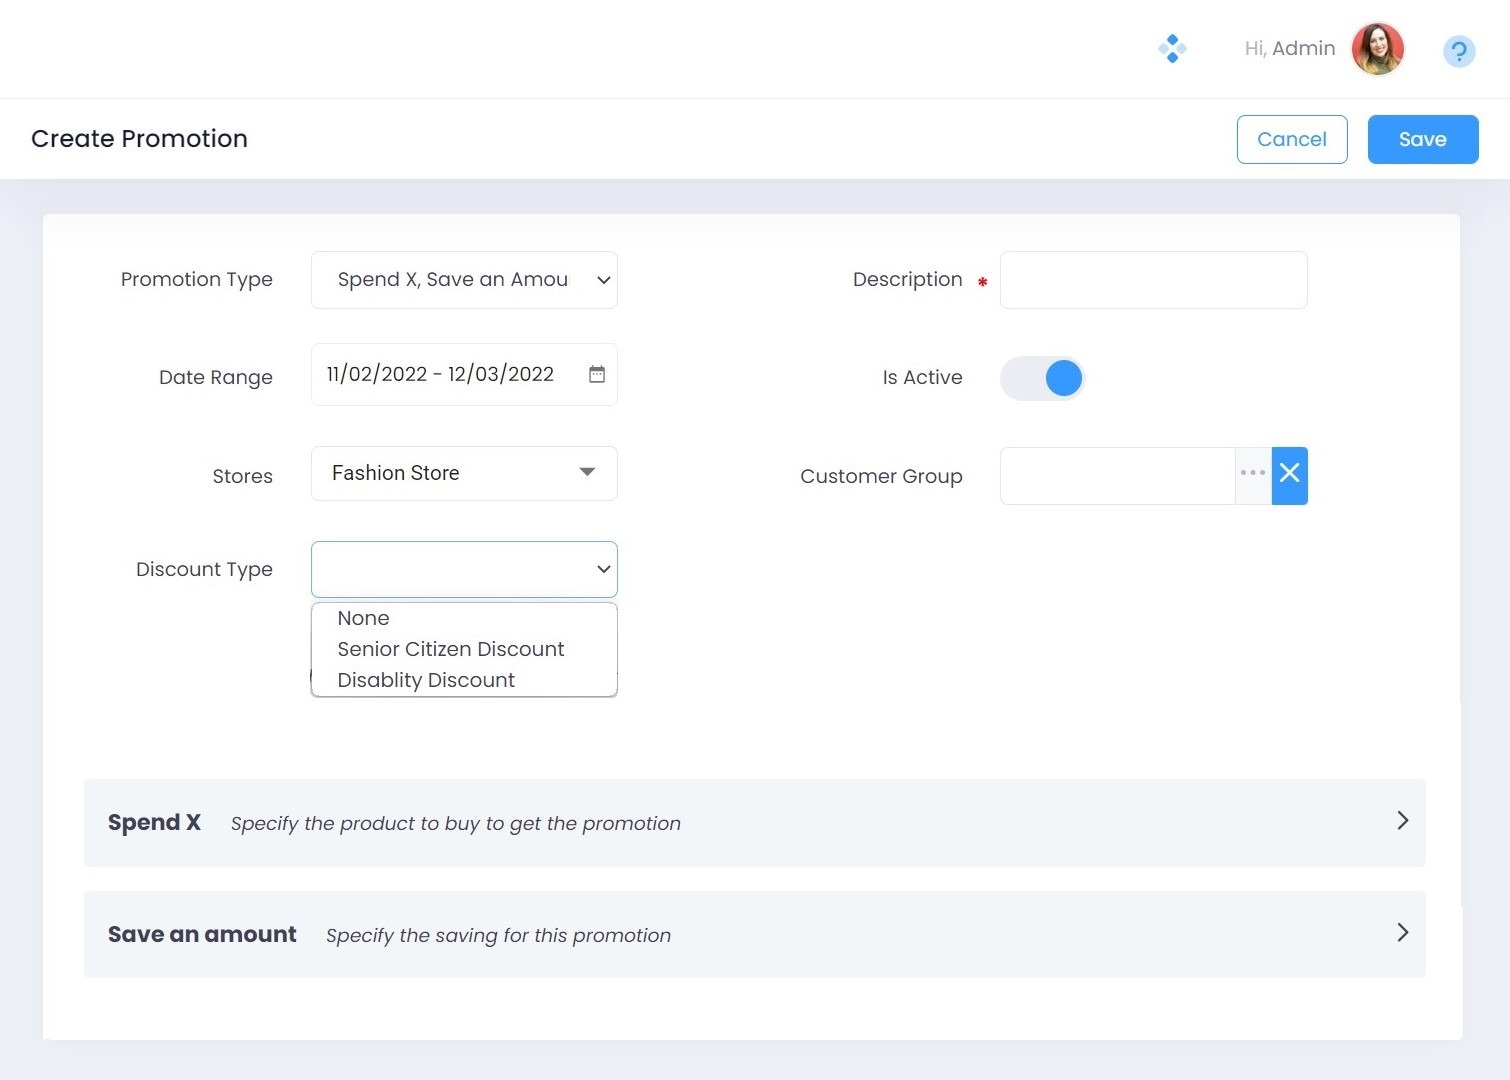Image resolution: width=1510 pixels, height=1080 pixels.
Task: Open the Stores dropdown
Action: [464, 473]
